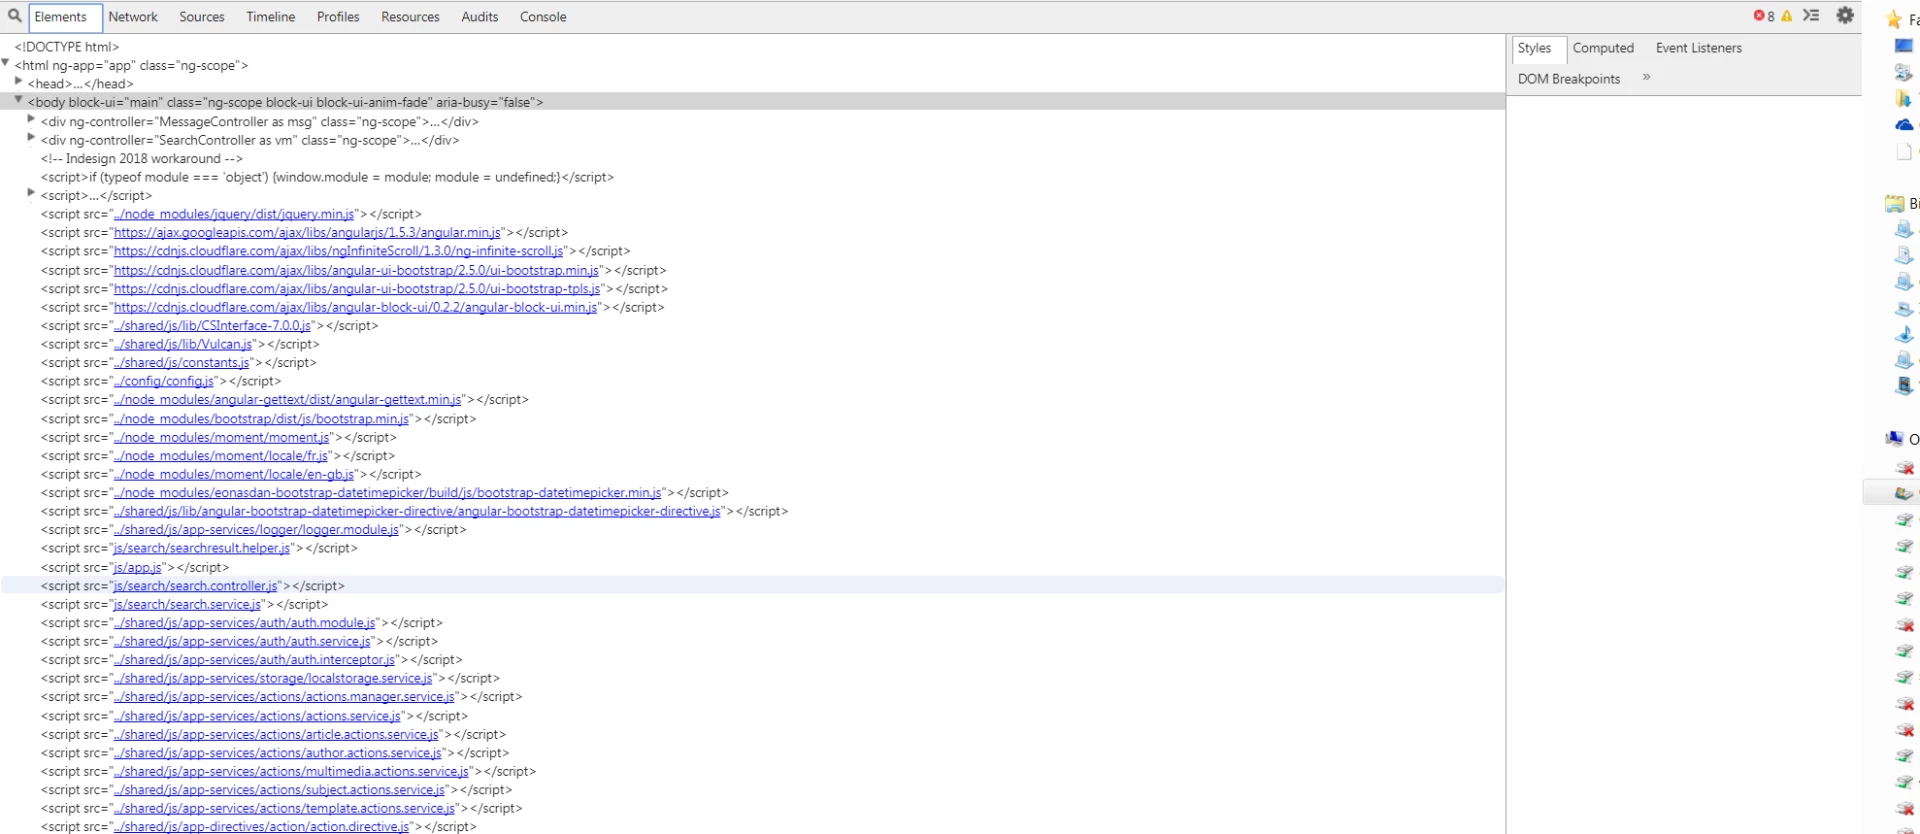The image size is (1920, 834).
Task: Open the article.actions.service.js link
Action: [276, 735]
